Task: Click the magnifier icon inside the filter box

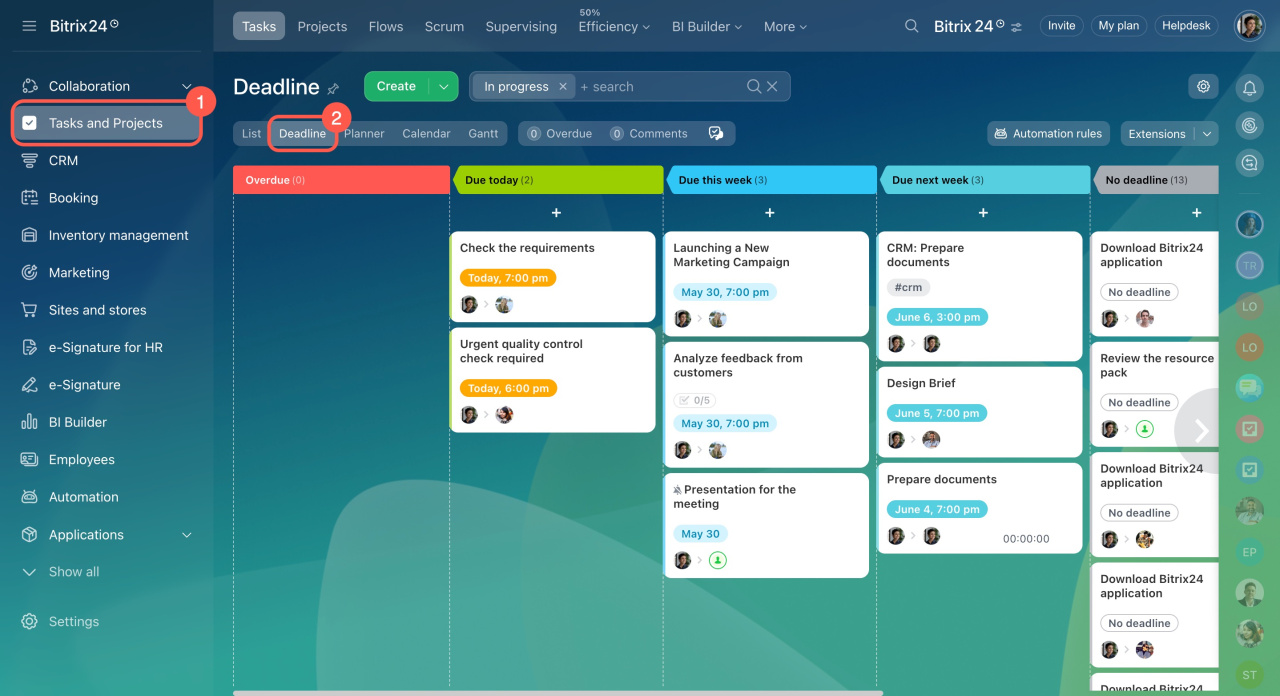Action: click(x=754, y=87)
